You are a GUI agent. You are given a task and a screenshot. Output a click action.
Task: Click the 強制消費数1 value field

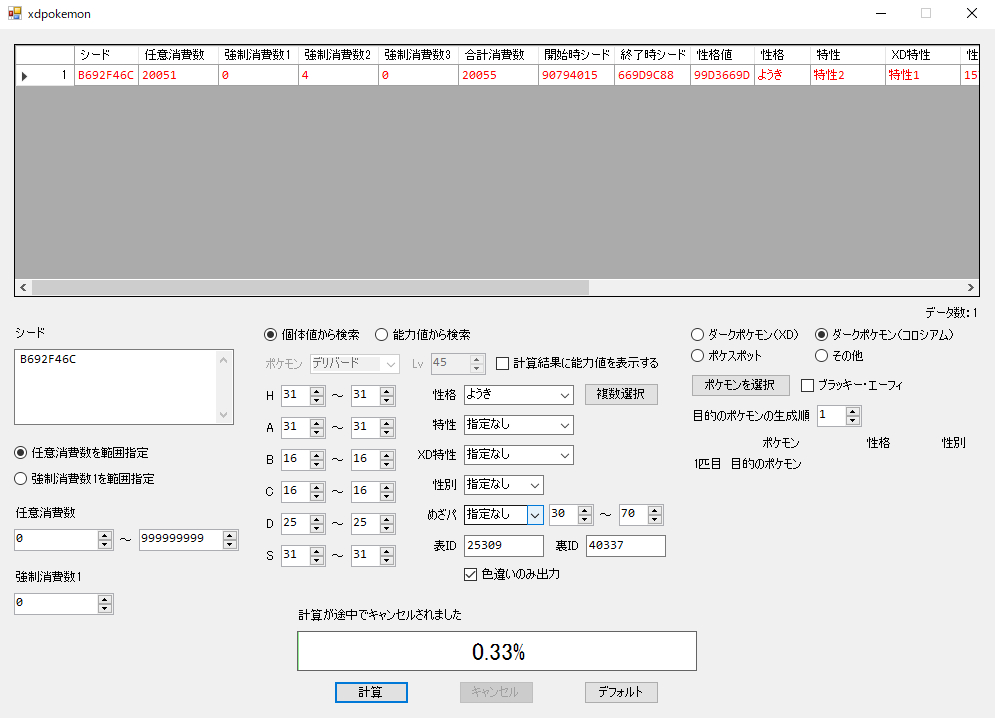point(56,603)
